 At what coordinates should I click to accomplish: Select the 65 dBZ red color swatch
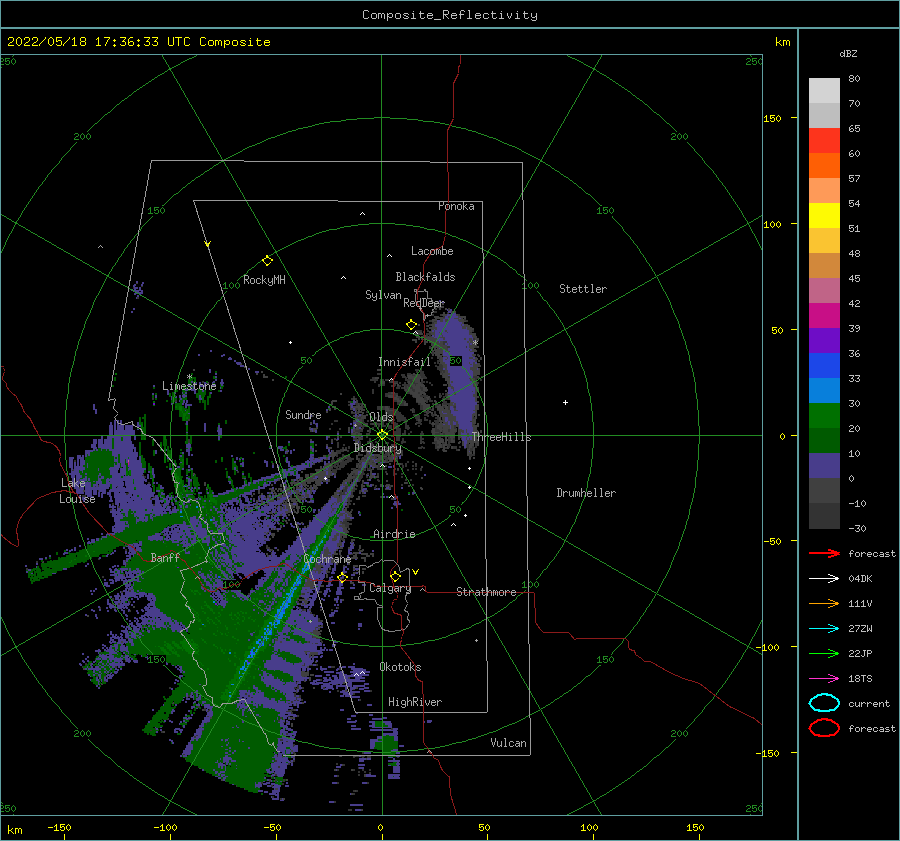[824, 141]
